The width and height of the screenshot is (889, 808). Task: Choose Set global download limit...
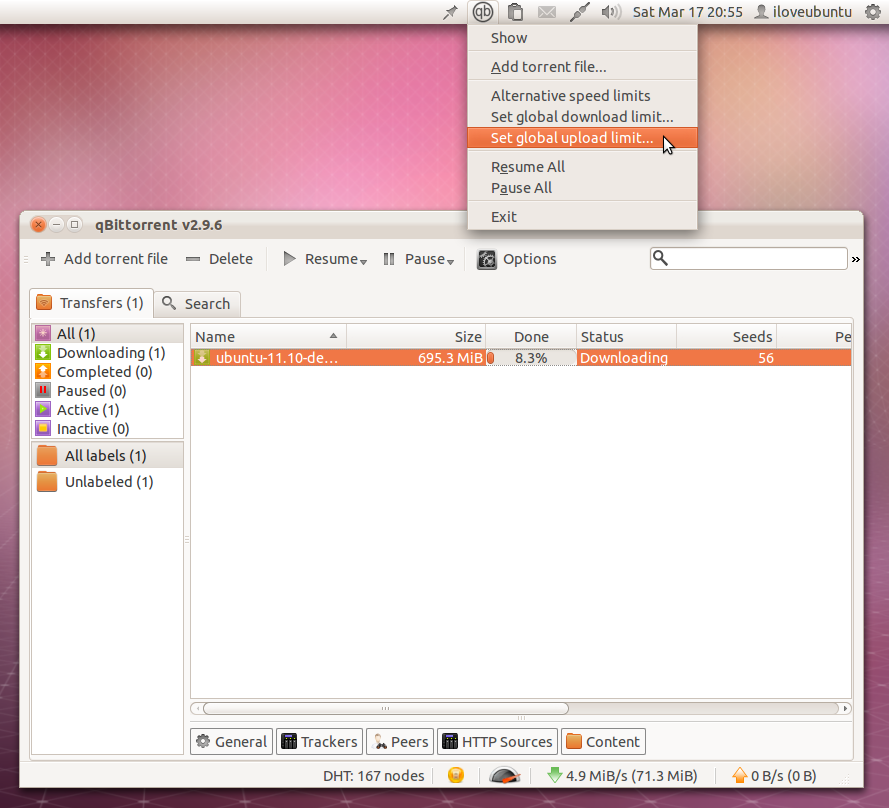[x=582, y=117]
